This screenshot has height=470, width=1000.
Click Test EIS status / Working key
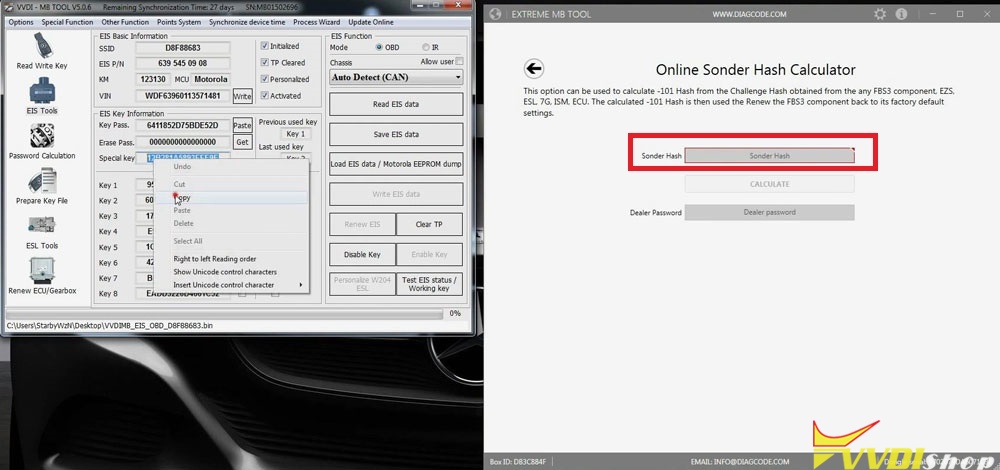429,284
